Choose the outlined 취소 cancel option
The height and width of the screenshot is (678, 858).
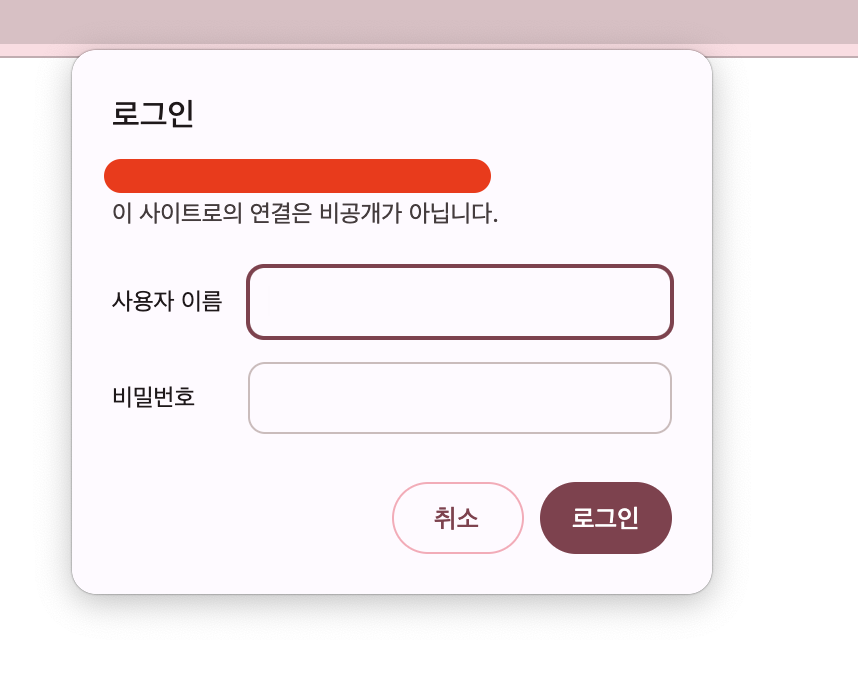point(457,518)
